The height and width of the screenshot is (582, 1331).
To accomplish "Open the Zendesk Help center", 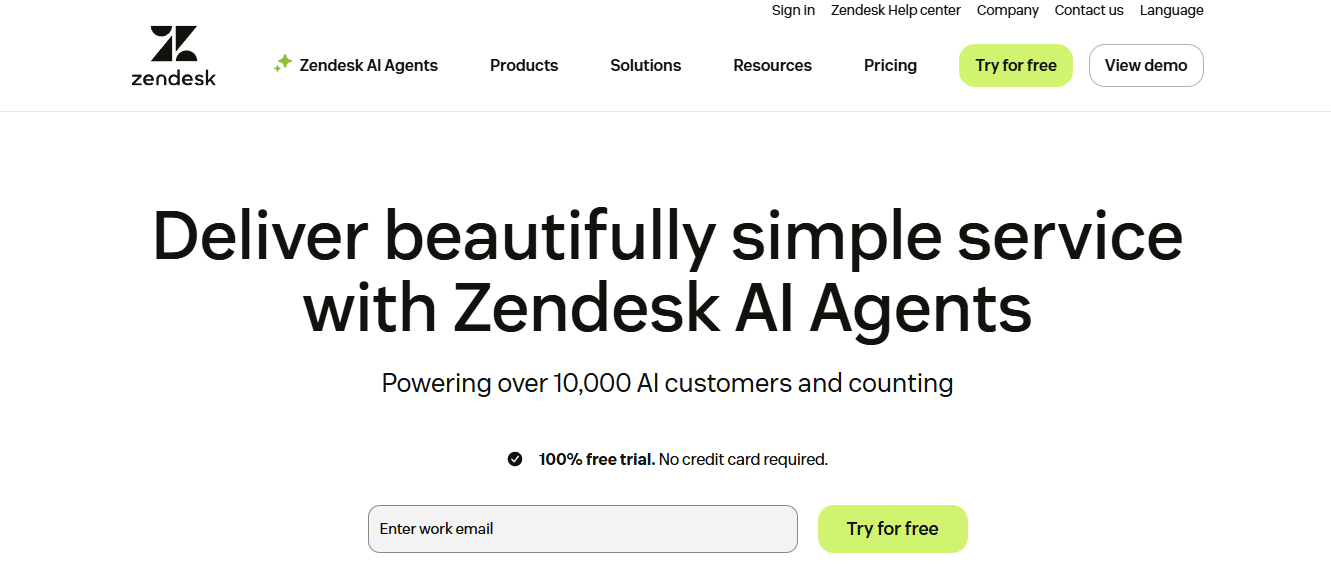I will coord(895,10).
